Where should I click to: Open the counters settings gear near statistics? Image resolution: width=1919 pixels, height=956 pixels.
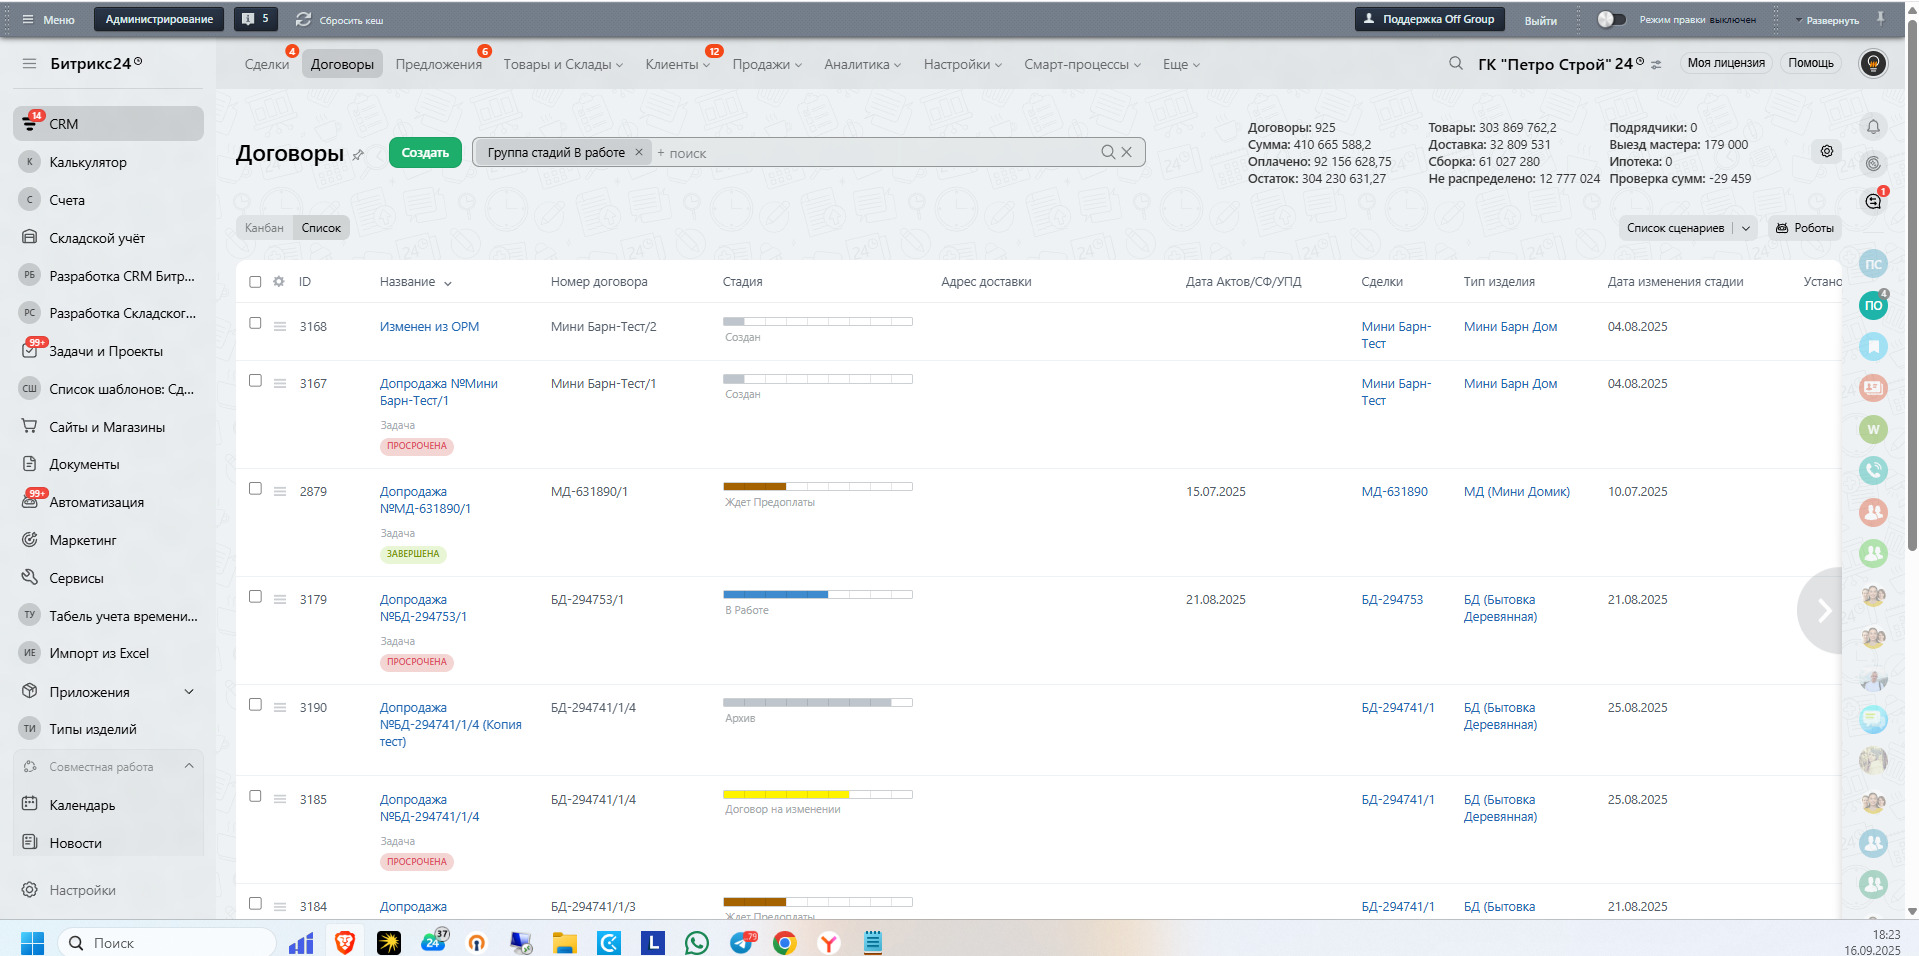pos(1826,151)
